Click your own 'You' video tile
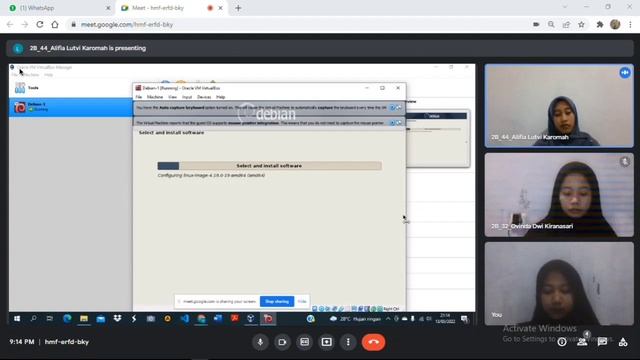Image resolution: width=640 pixels, height=360 pixels. [x=559, y=284]
